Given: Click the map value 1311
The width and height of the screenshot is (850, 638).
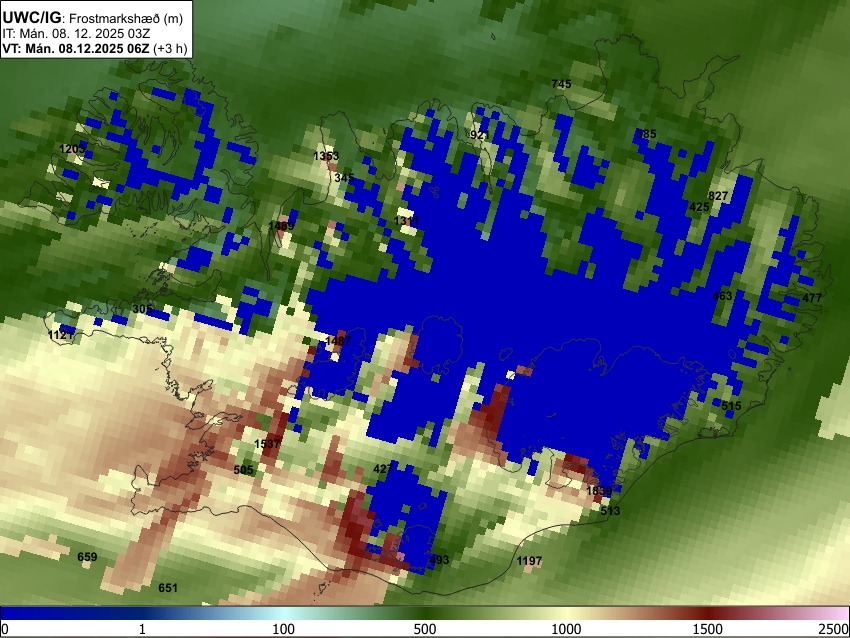Looking at the screenshot, I should 407,221.
